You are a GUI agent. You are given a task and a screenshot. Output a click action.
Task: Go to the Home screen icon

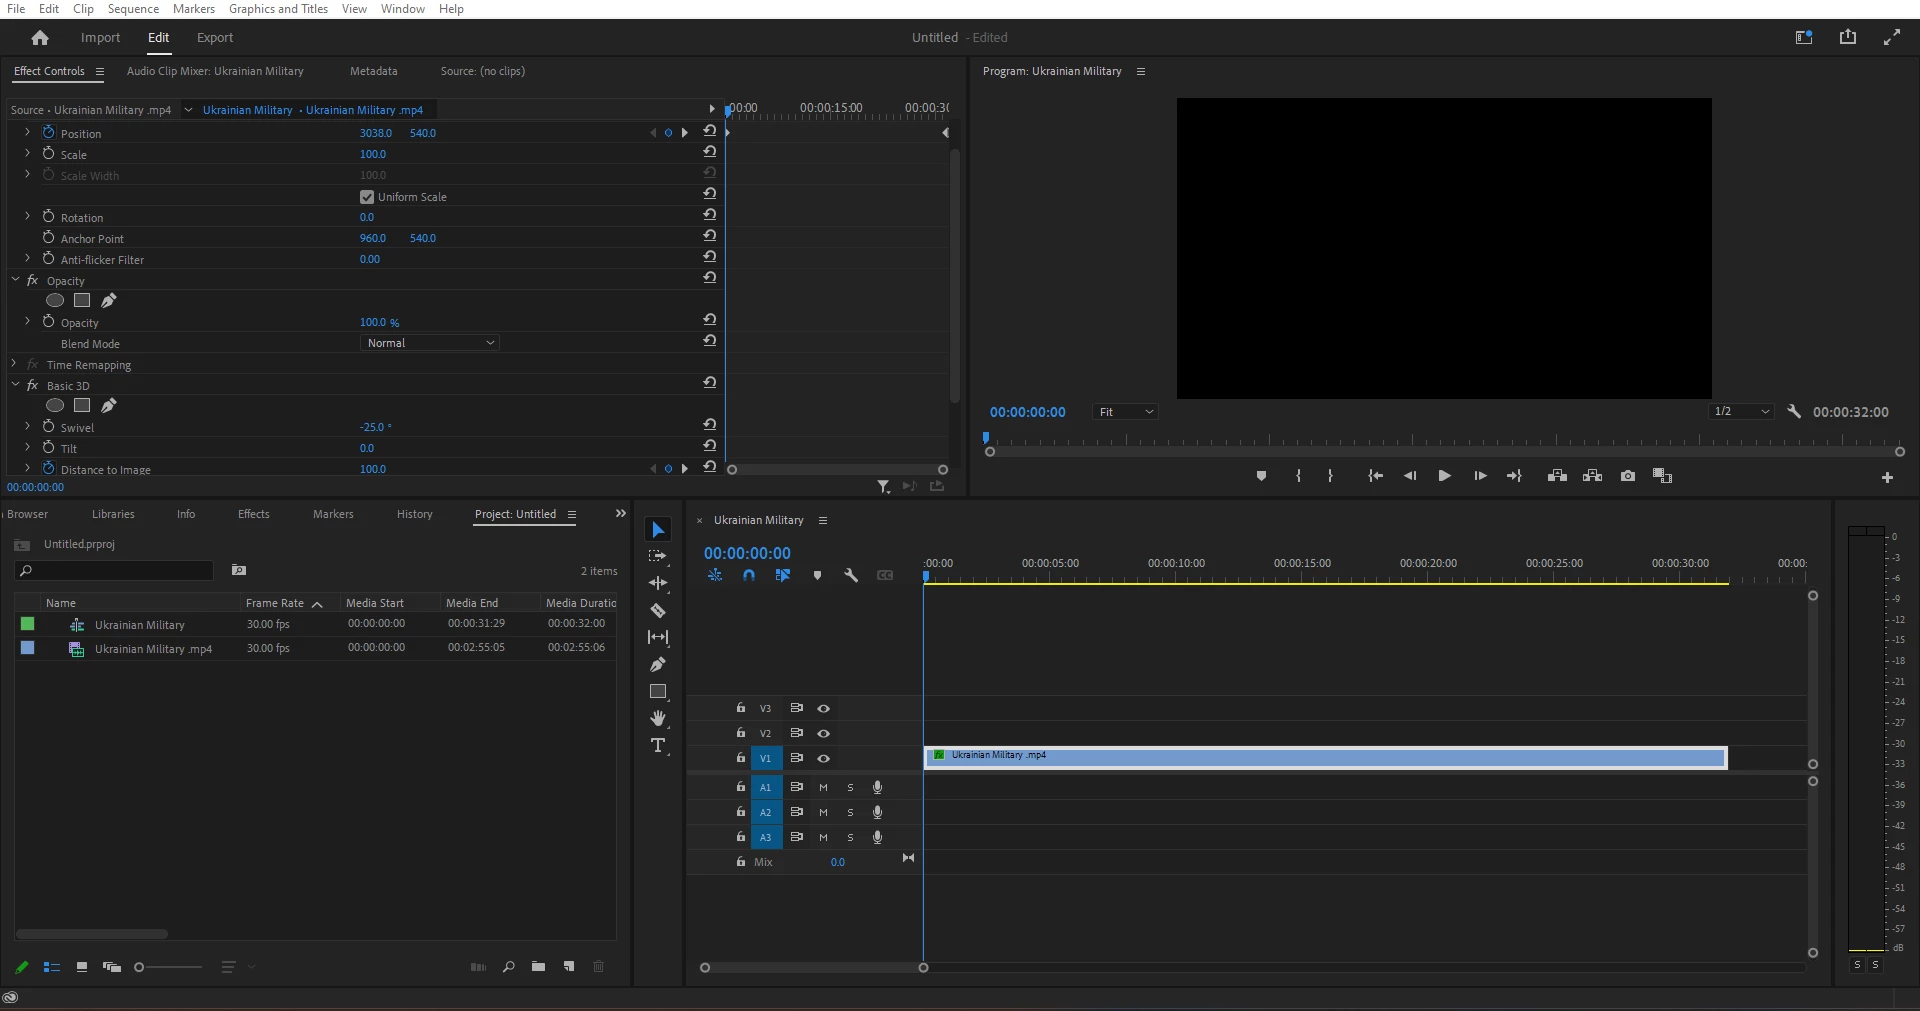click(40, 38)
